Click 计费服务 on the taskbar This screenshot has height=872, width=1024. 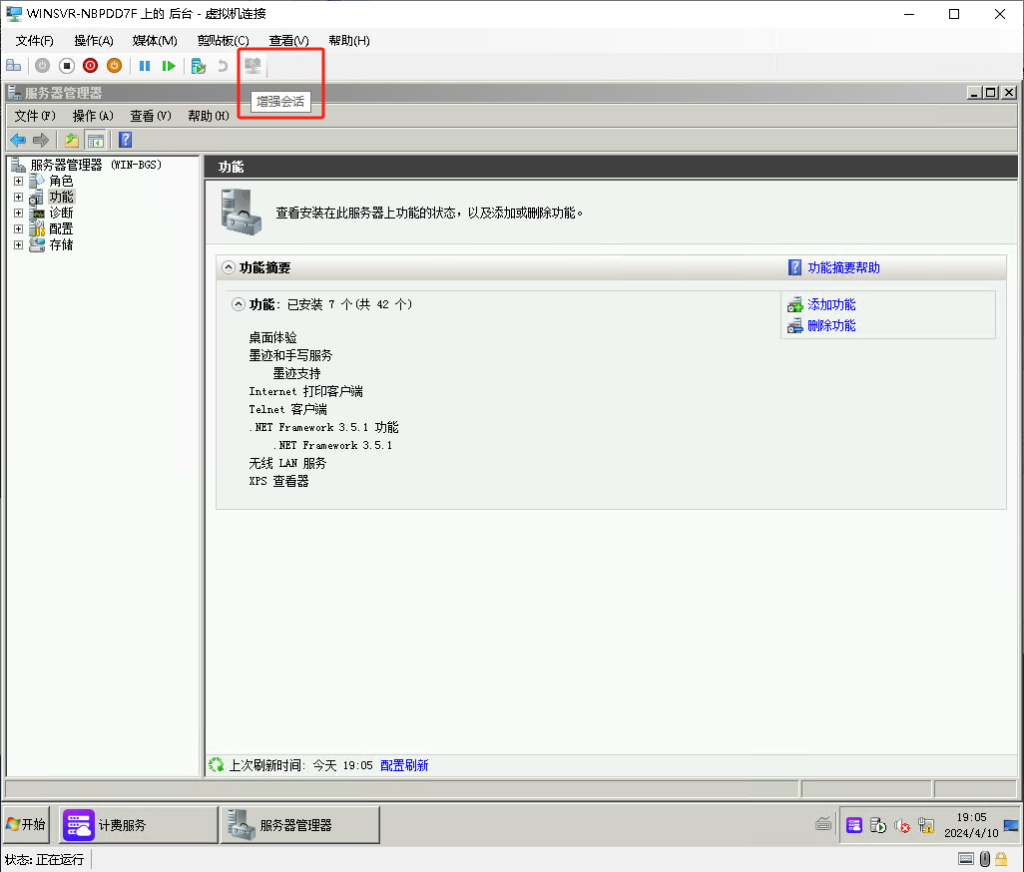122,825
